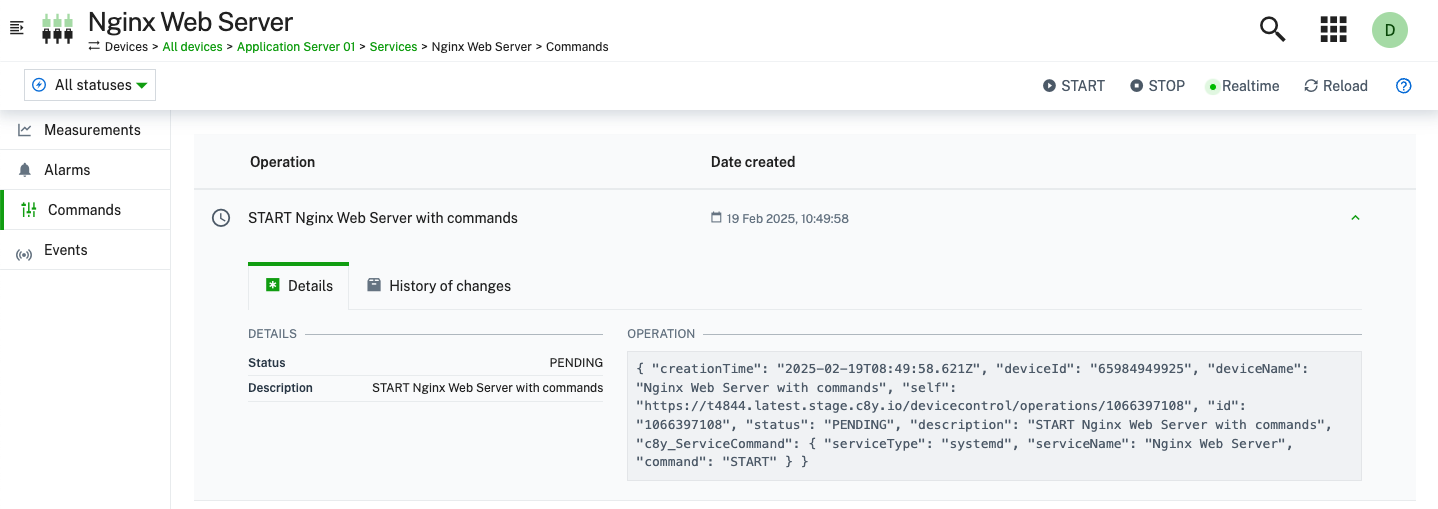Open the application switcher grid icon

(1333, 30)
